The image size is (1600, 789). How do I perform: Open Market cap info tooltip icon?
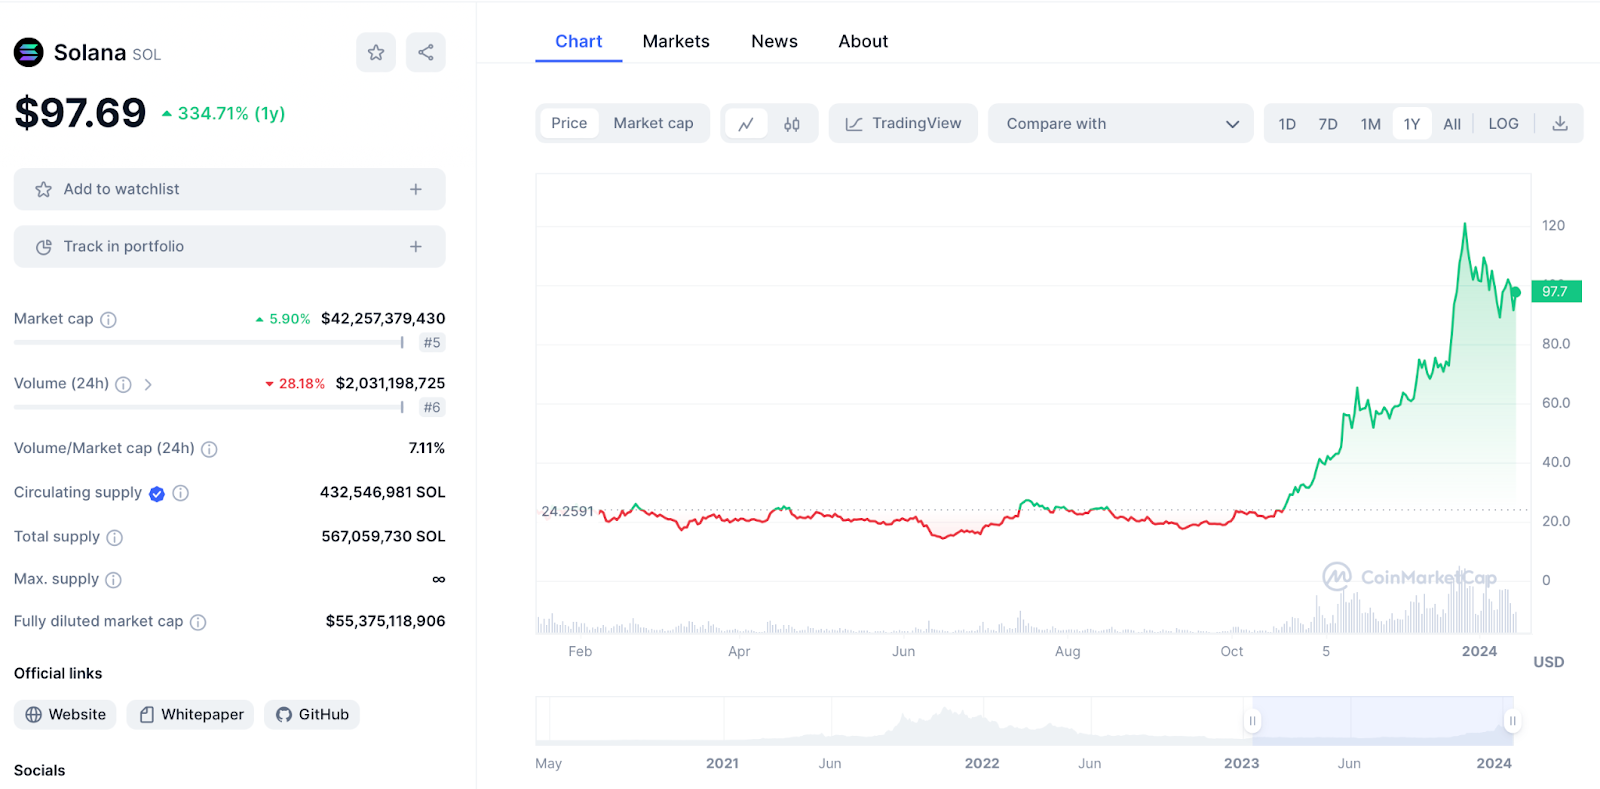108,320
